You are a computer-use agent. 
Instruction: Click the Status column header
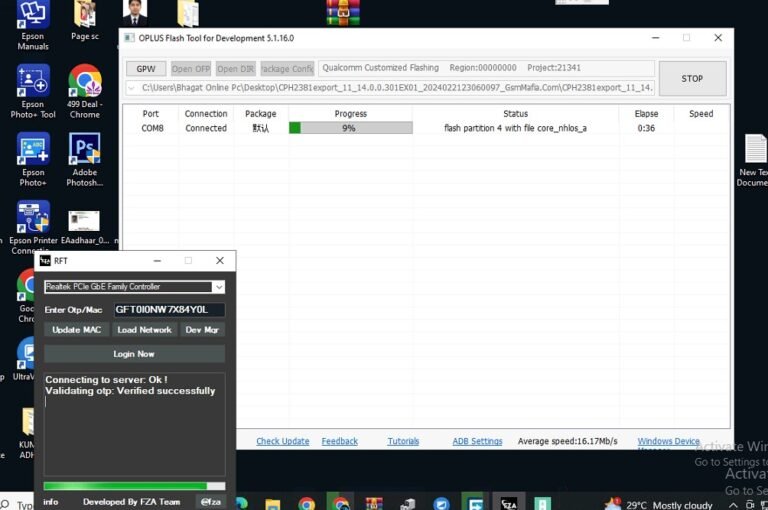[515, 114]
